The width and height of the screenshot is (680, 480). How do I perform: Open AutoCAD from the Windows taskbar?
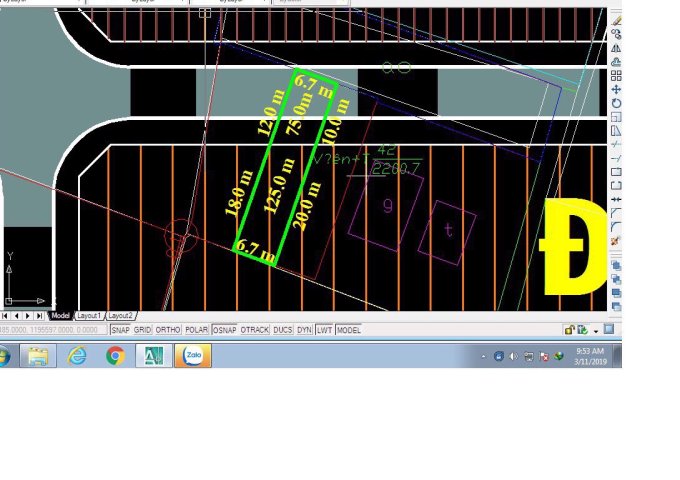click(155, 355)
